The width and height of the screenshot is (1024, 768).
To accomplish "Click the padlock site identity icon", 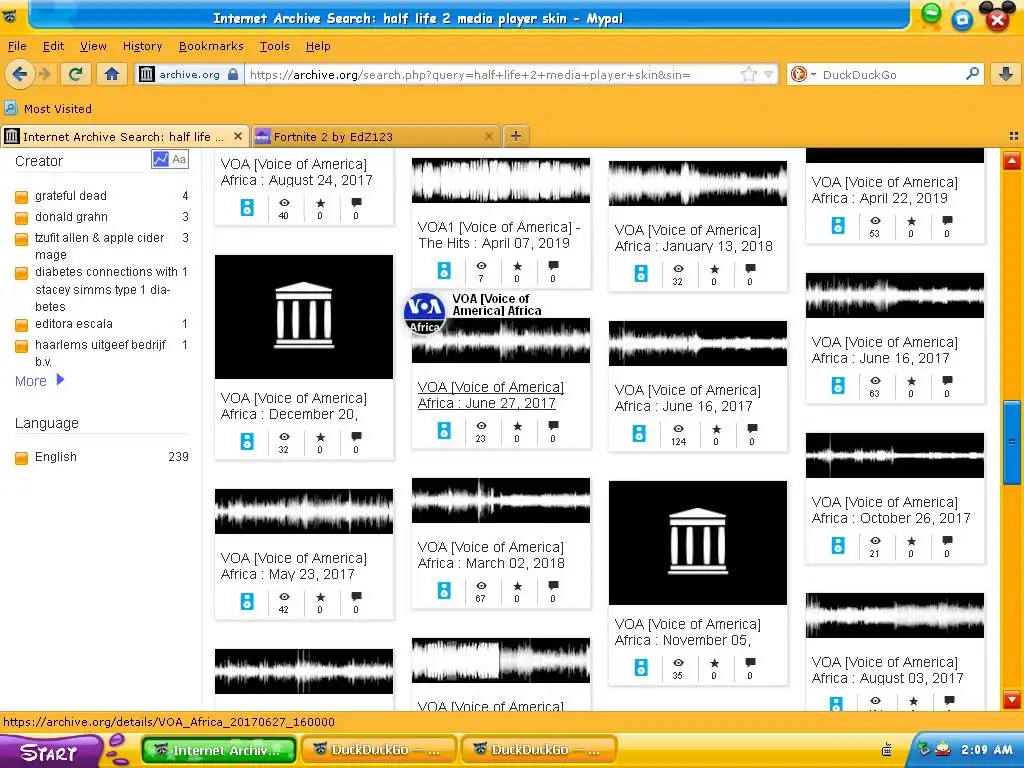I will (232, 74).
